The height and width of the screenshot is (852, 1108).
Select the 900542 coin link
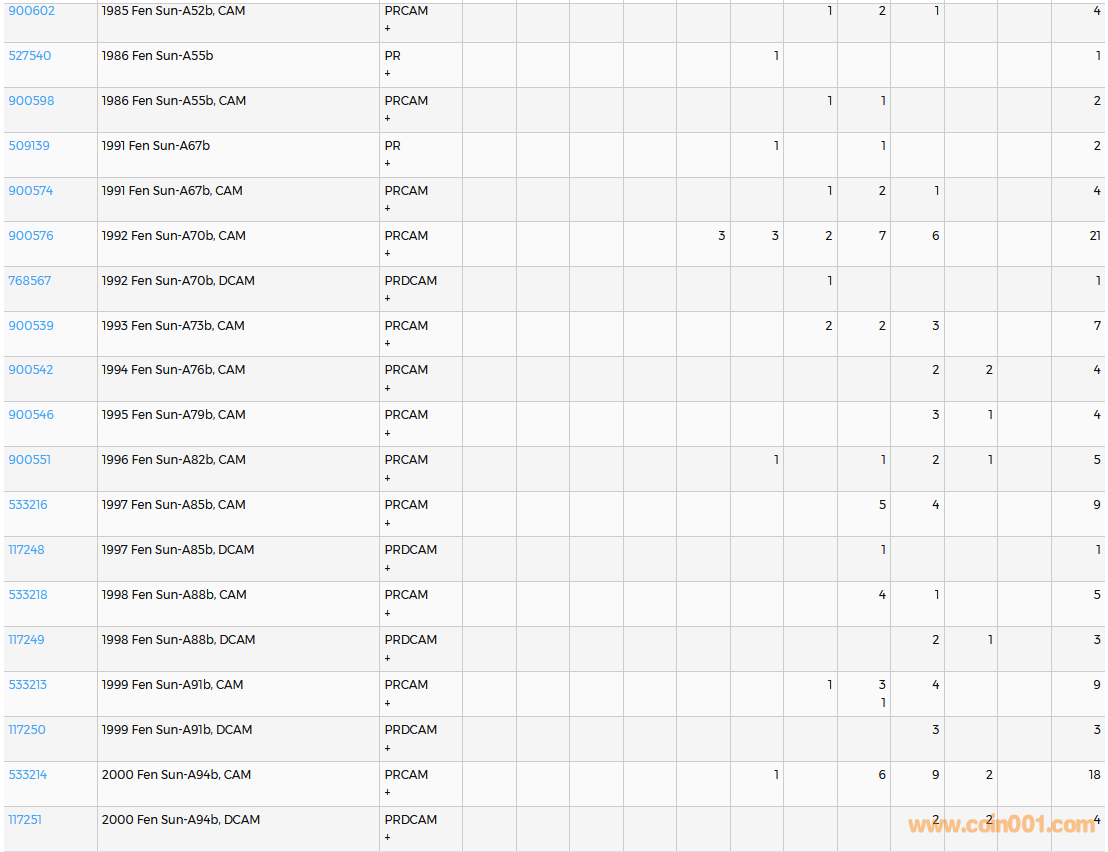[31, 370]
